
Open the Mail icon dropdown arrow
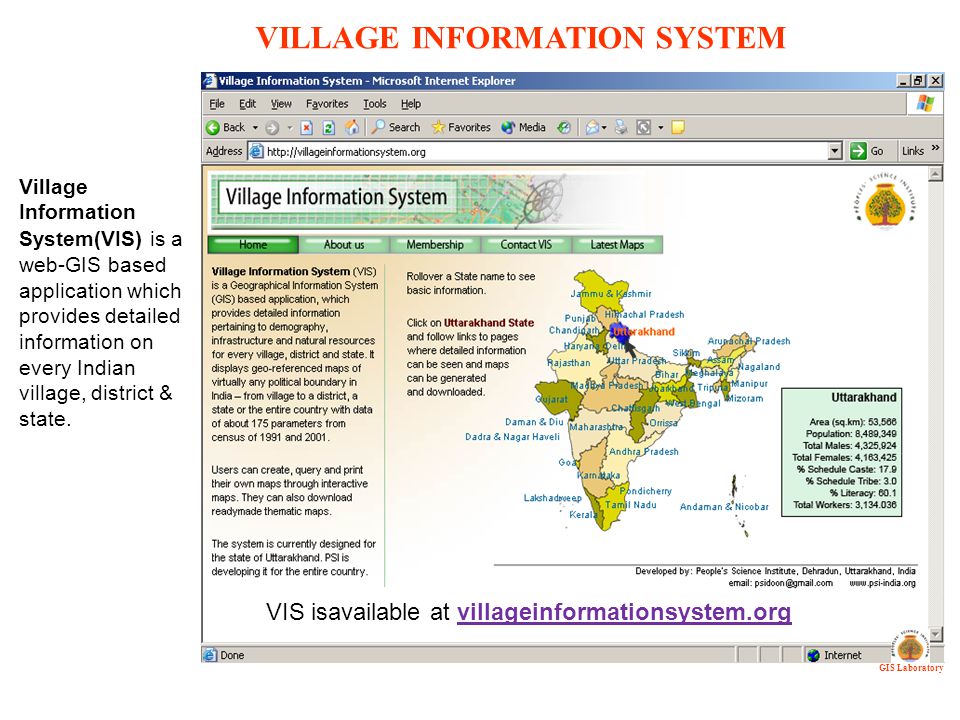click(604, 128)
